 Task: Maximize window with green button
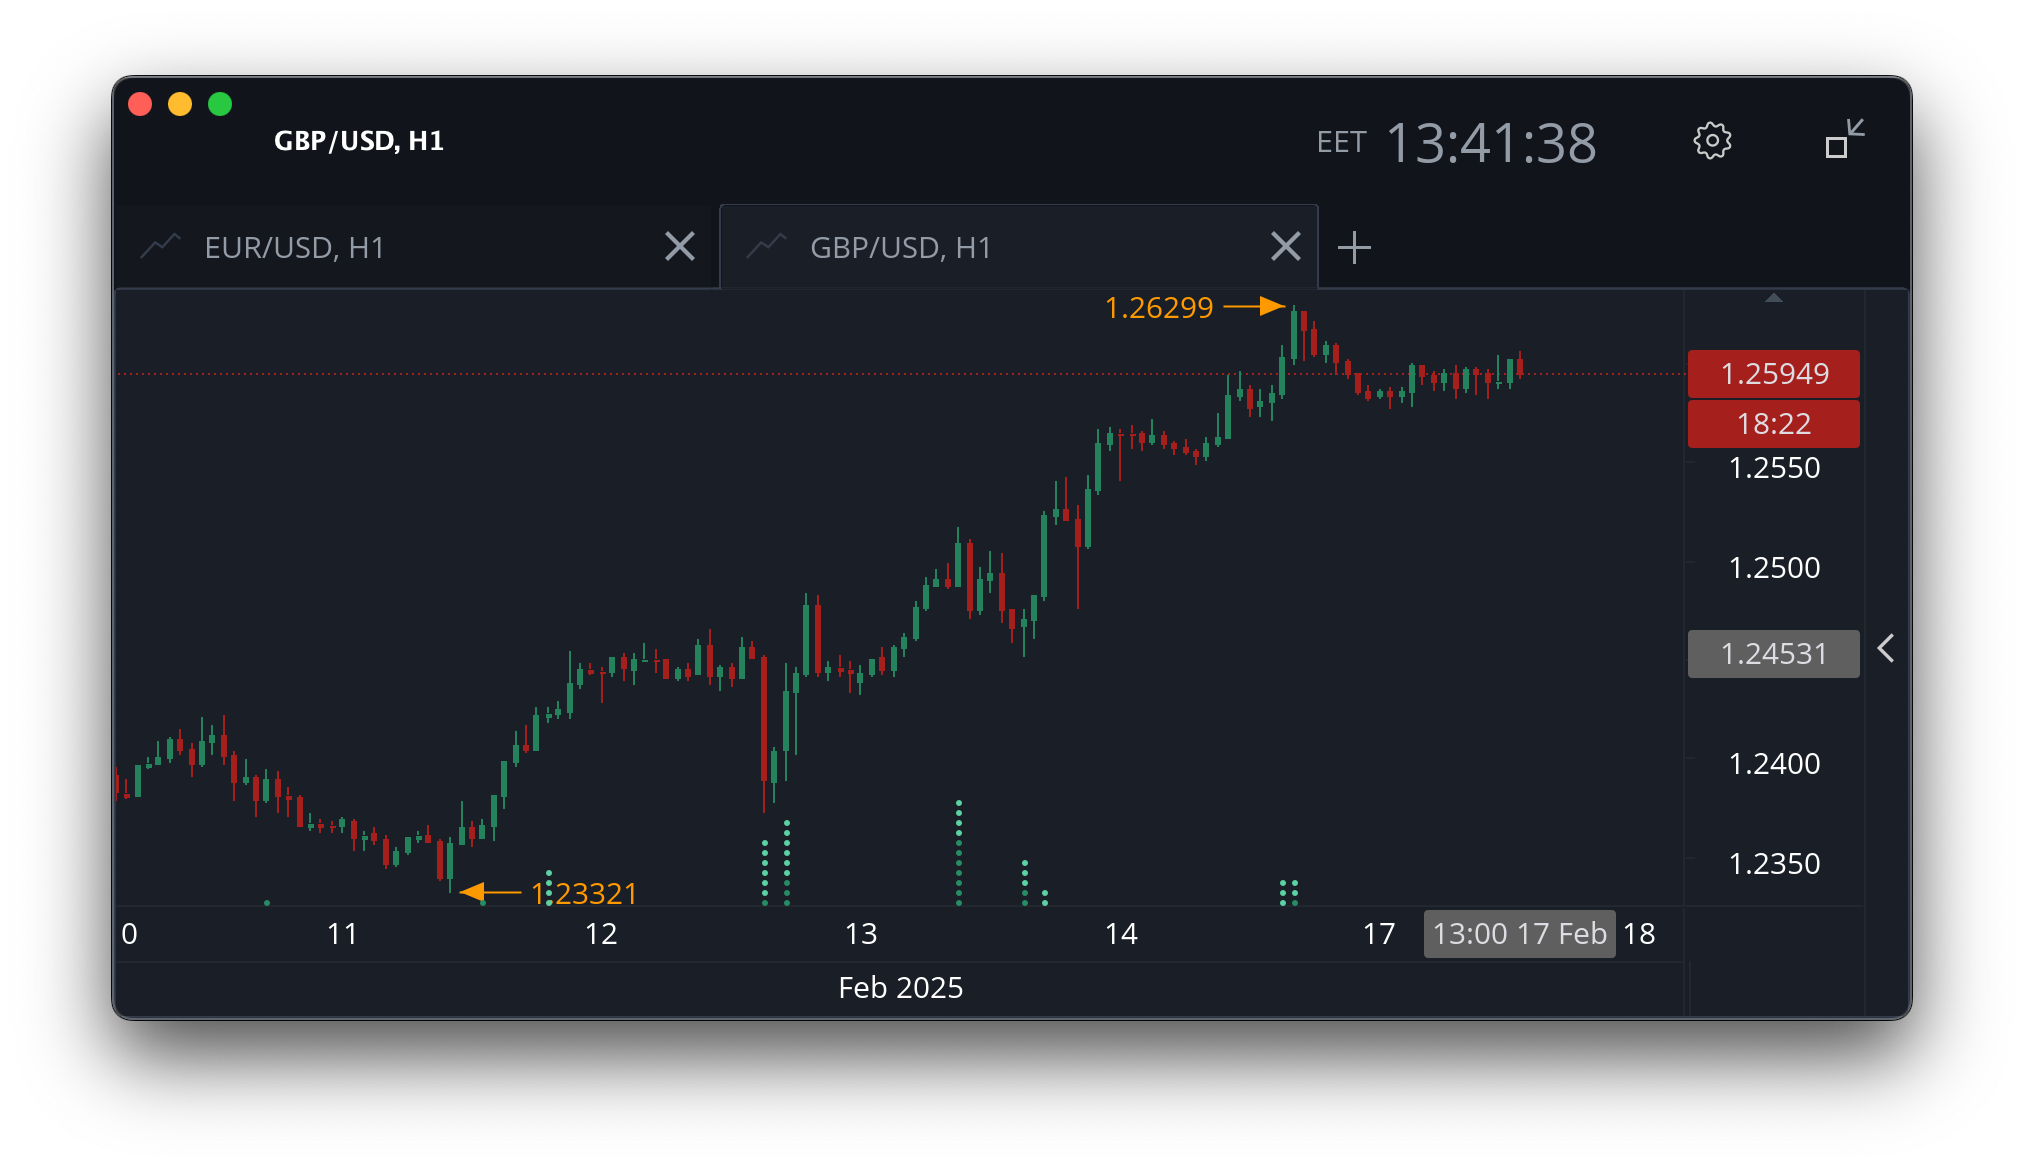tap(220, 104)
